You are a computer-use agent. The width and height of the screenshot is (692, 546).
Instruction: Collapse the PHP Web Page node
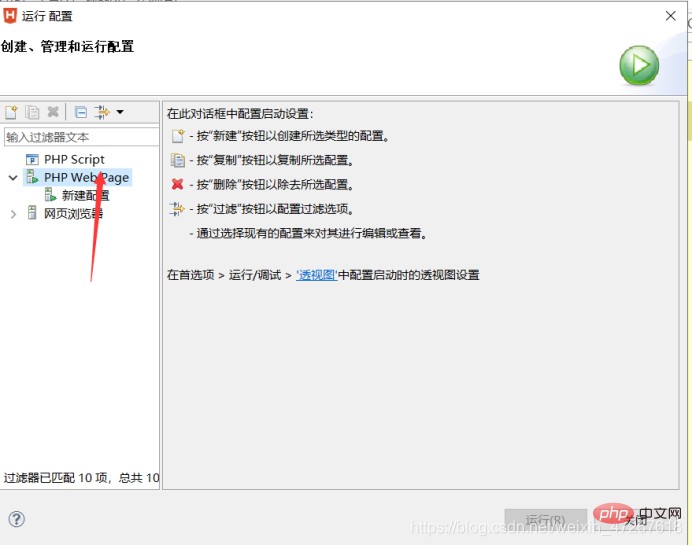click(13, 178)
